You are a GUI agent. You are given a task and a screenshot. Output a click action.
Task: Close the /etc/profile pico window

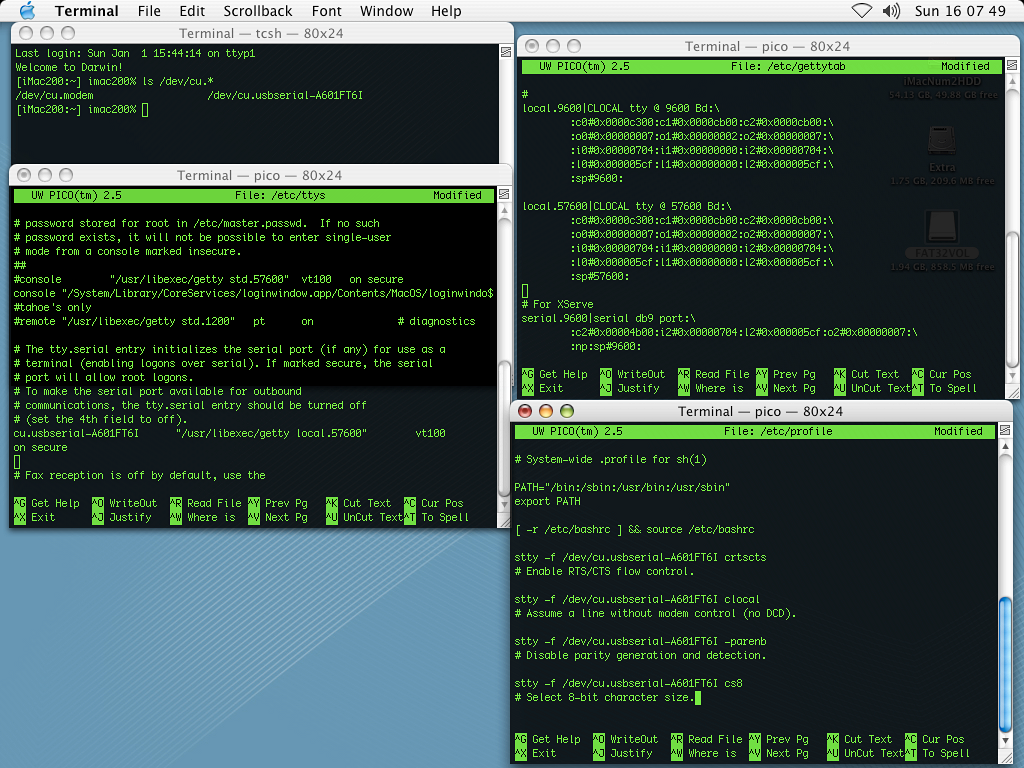tap(524, 411)
